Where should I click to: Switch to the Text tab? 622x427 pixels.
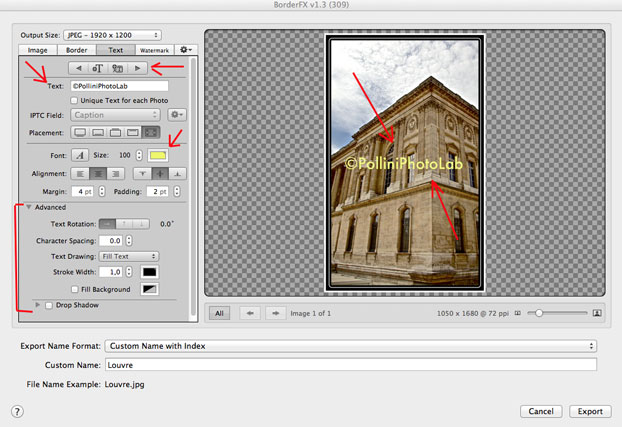point(115,50)
